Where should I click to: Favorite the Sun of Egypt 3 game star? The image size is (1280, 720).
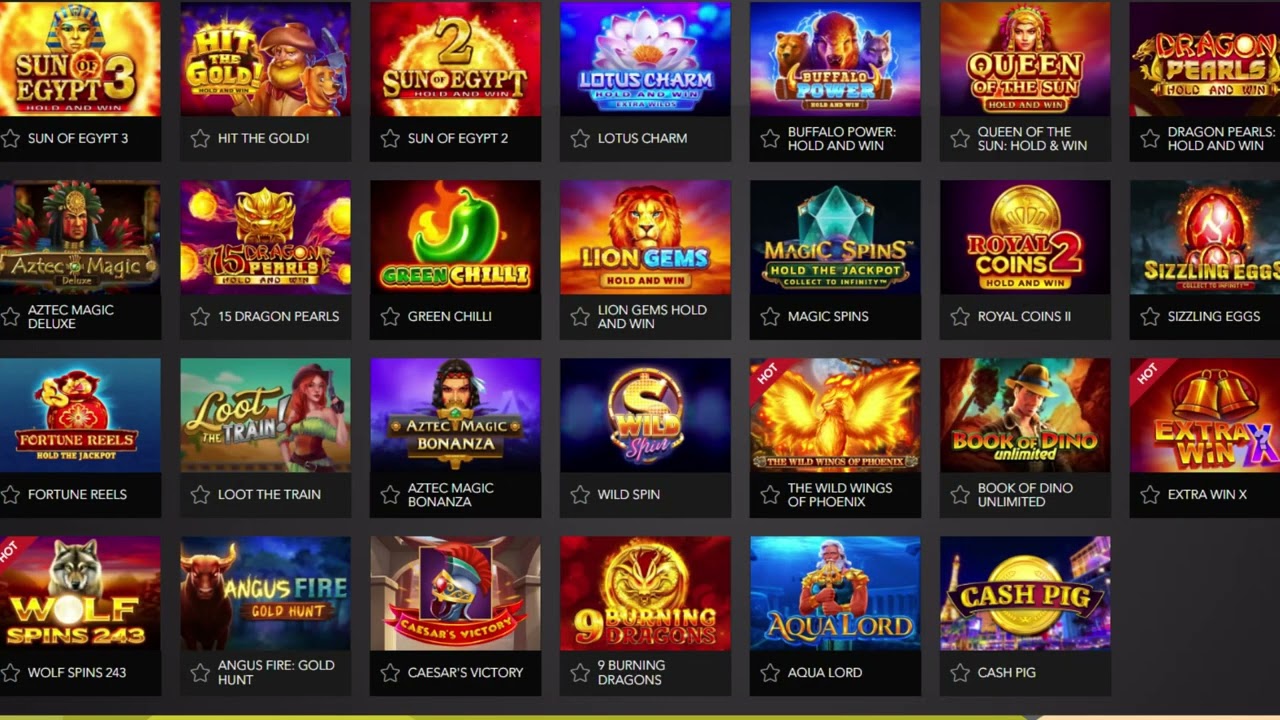(x=10, y=139)
